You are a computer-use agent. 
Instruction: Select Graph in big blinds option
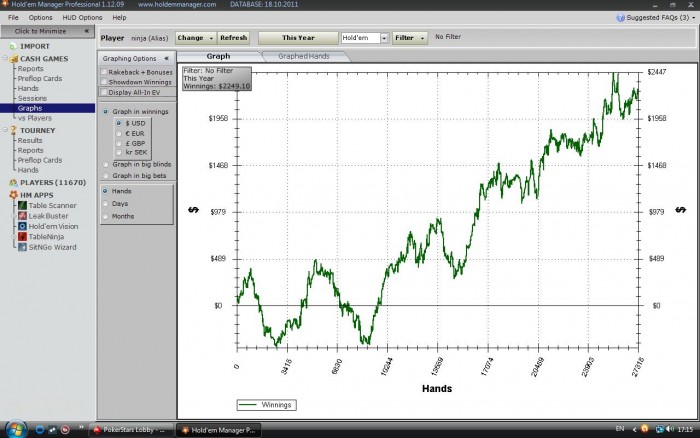(106, 164)
